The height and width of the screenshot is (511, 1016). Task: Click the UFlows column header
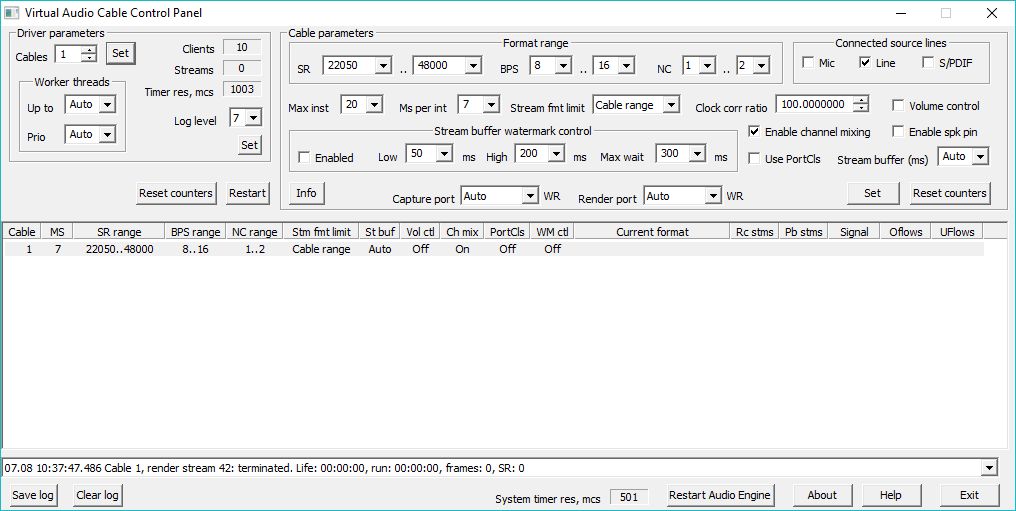[x=957, y=232]
